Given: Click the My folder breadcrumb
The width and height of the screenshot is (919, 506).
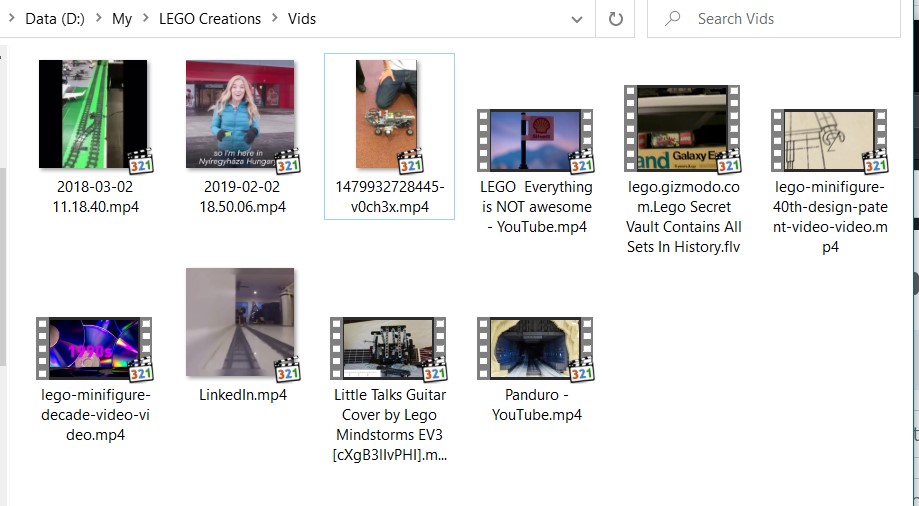Looking at the screenshot, I should pyautogui.click(x=122, y=19).
